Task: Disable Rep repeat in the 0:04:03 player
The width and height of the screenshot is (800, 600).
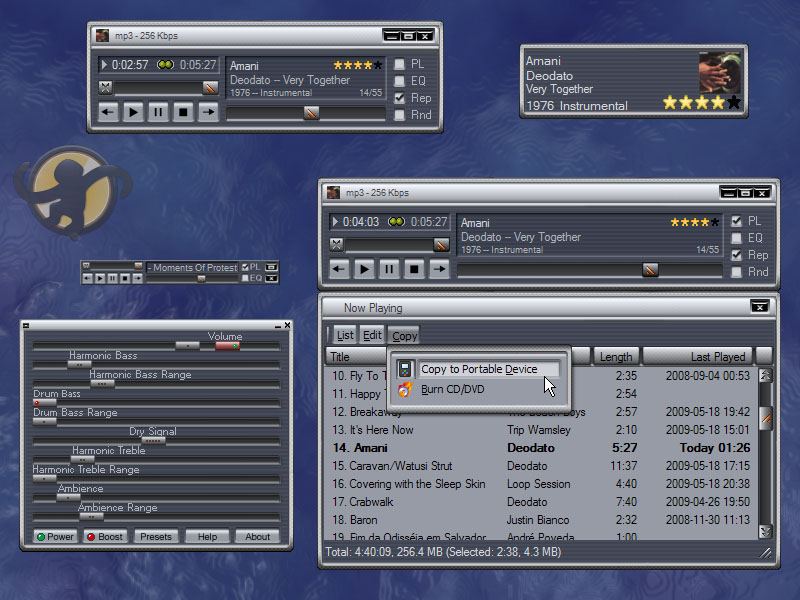Action: point(736,255)
